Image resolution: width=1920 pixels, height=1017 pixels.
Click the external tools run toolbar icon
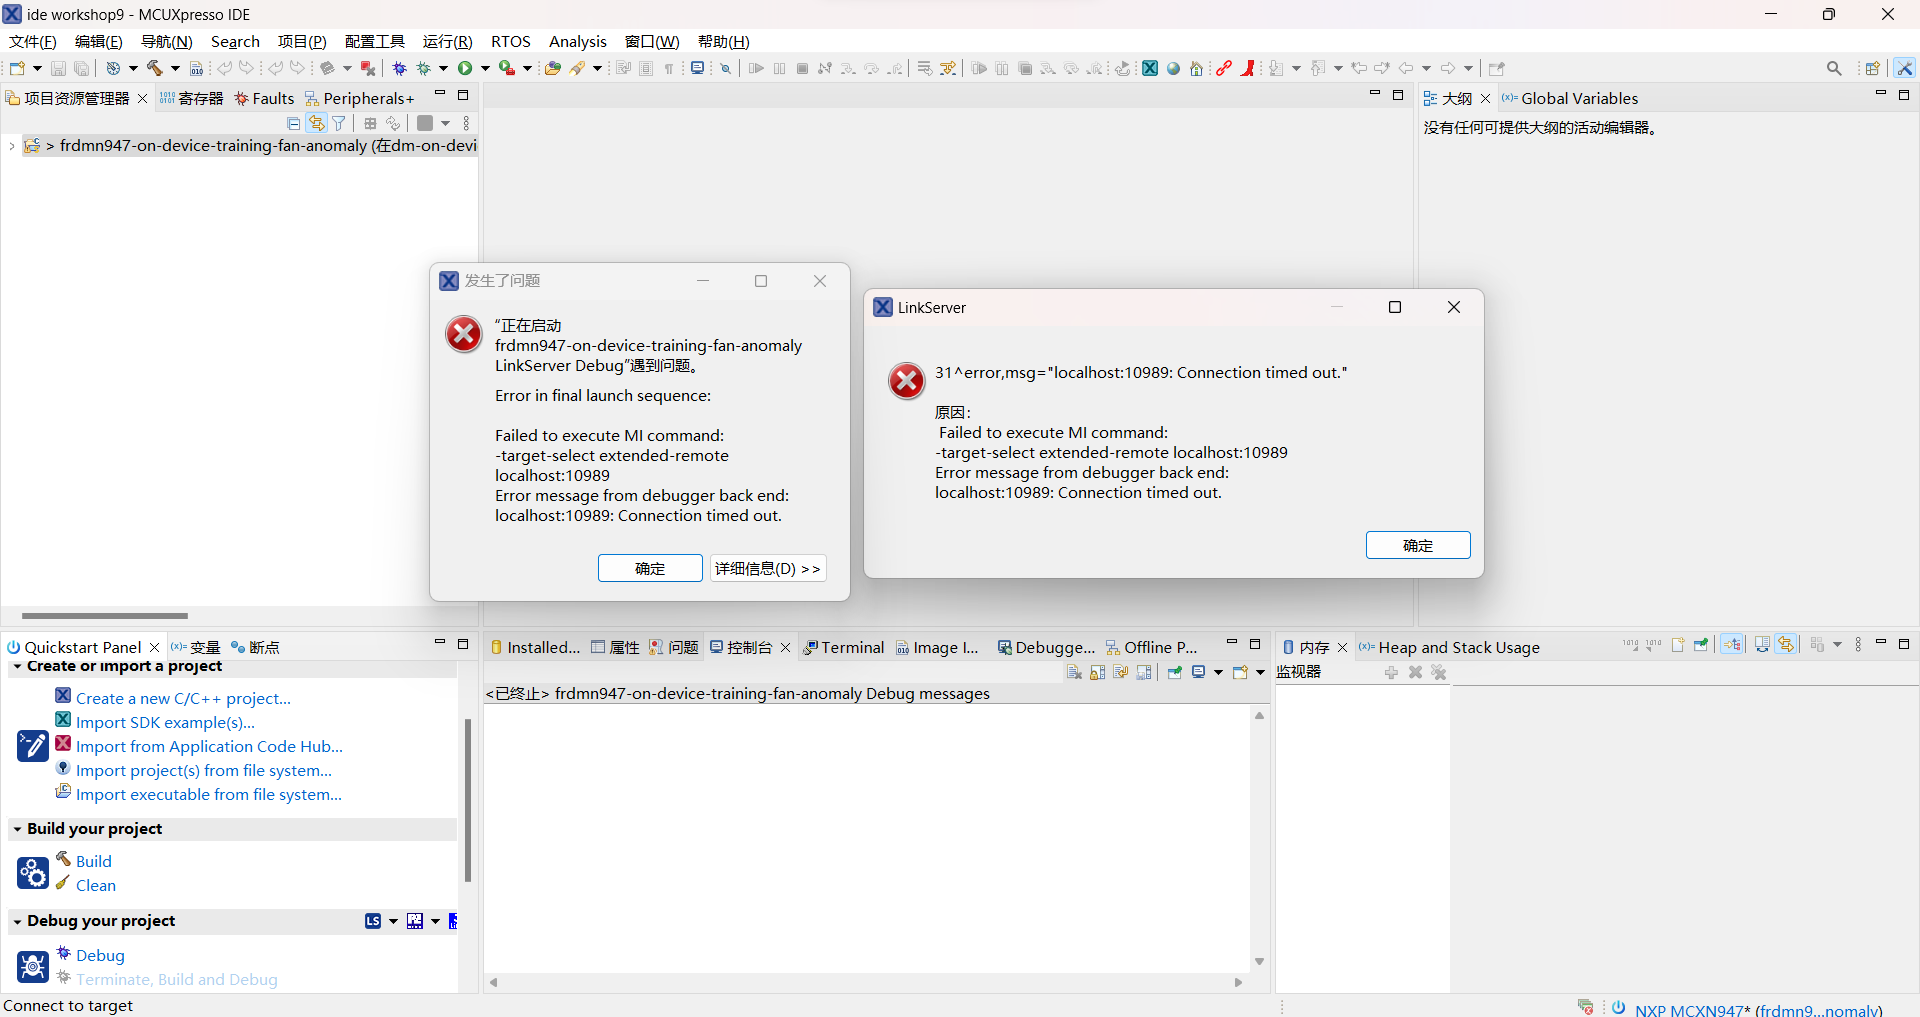coord(507,68)
